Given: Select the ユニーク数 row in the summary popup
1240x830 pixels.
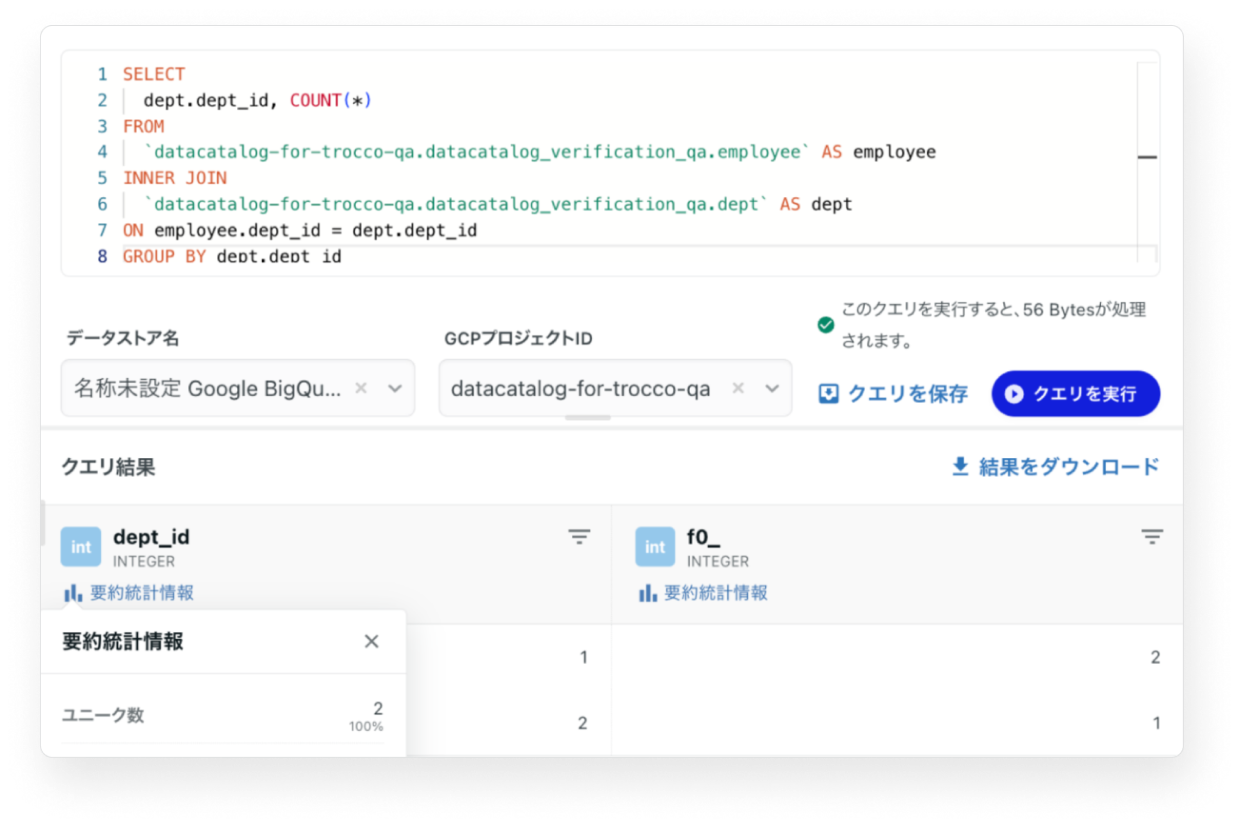Looking at the screenshot, I should 222,715.
